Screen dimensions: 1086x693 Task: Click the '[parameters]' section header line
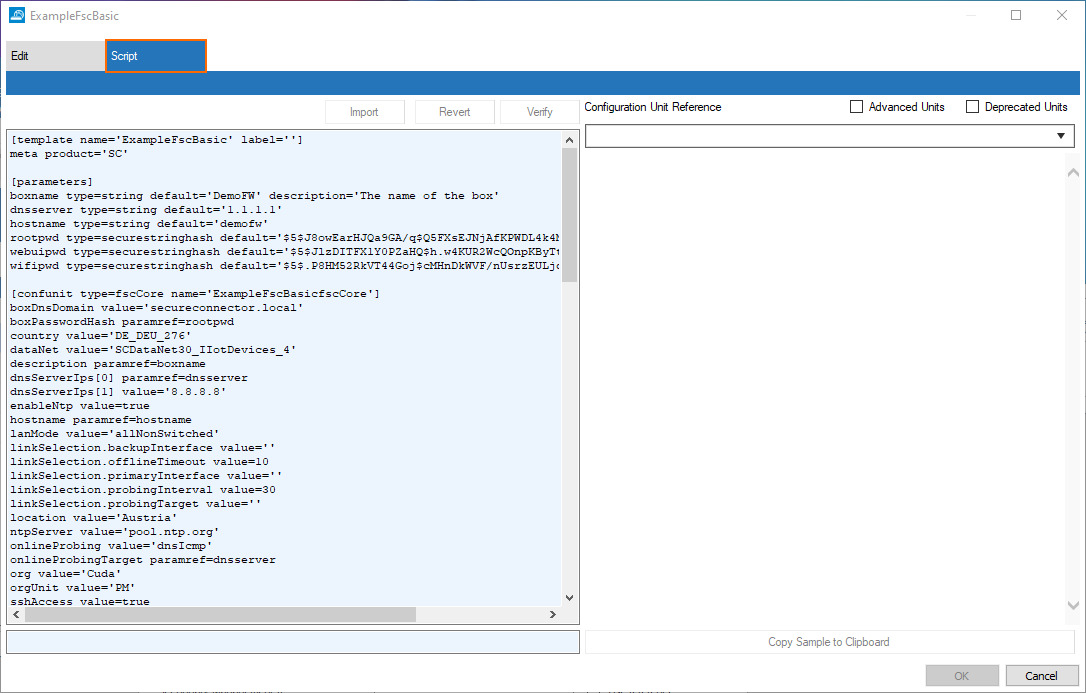click(51, 182)
